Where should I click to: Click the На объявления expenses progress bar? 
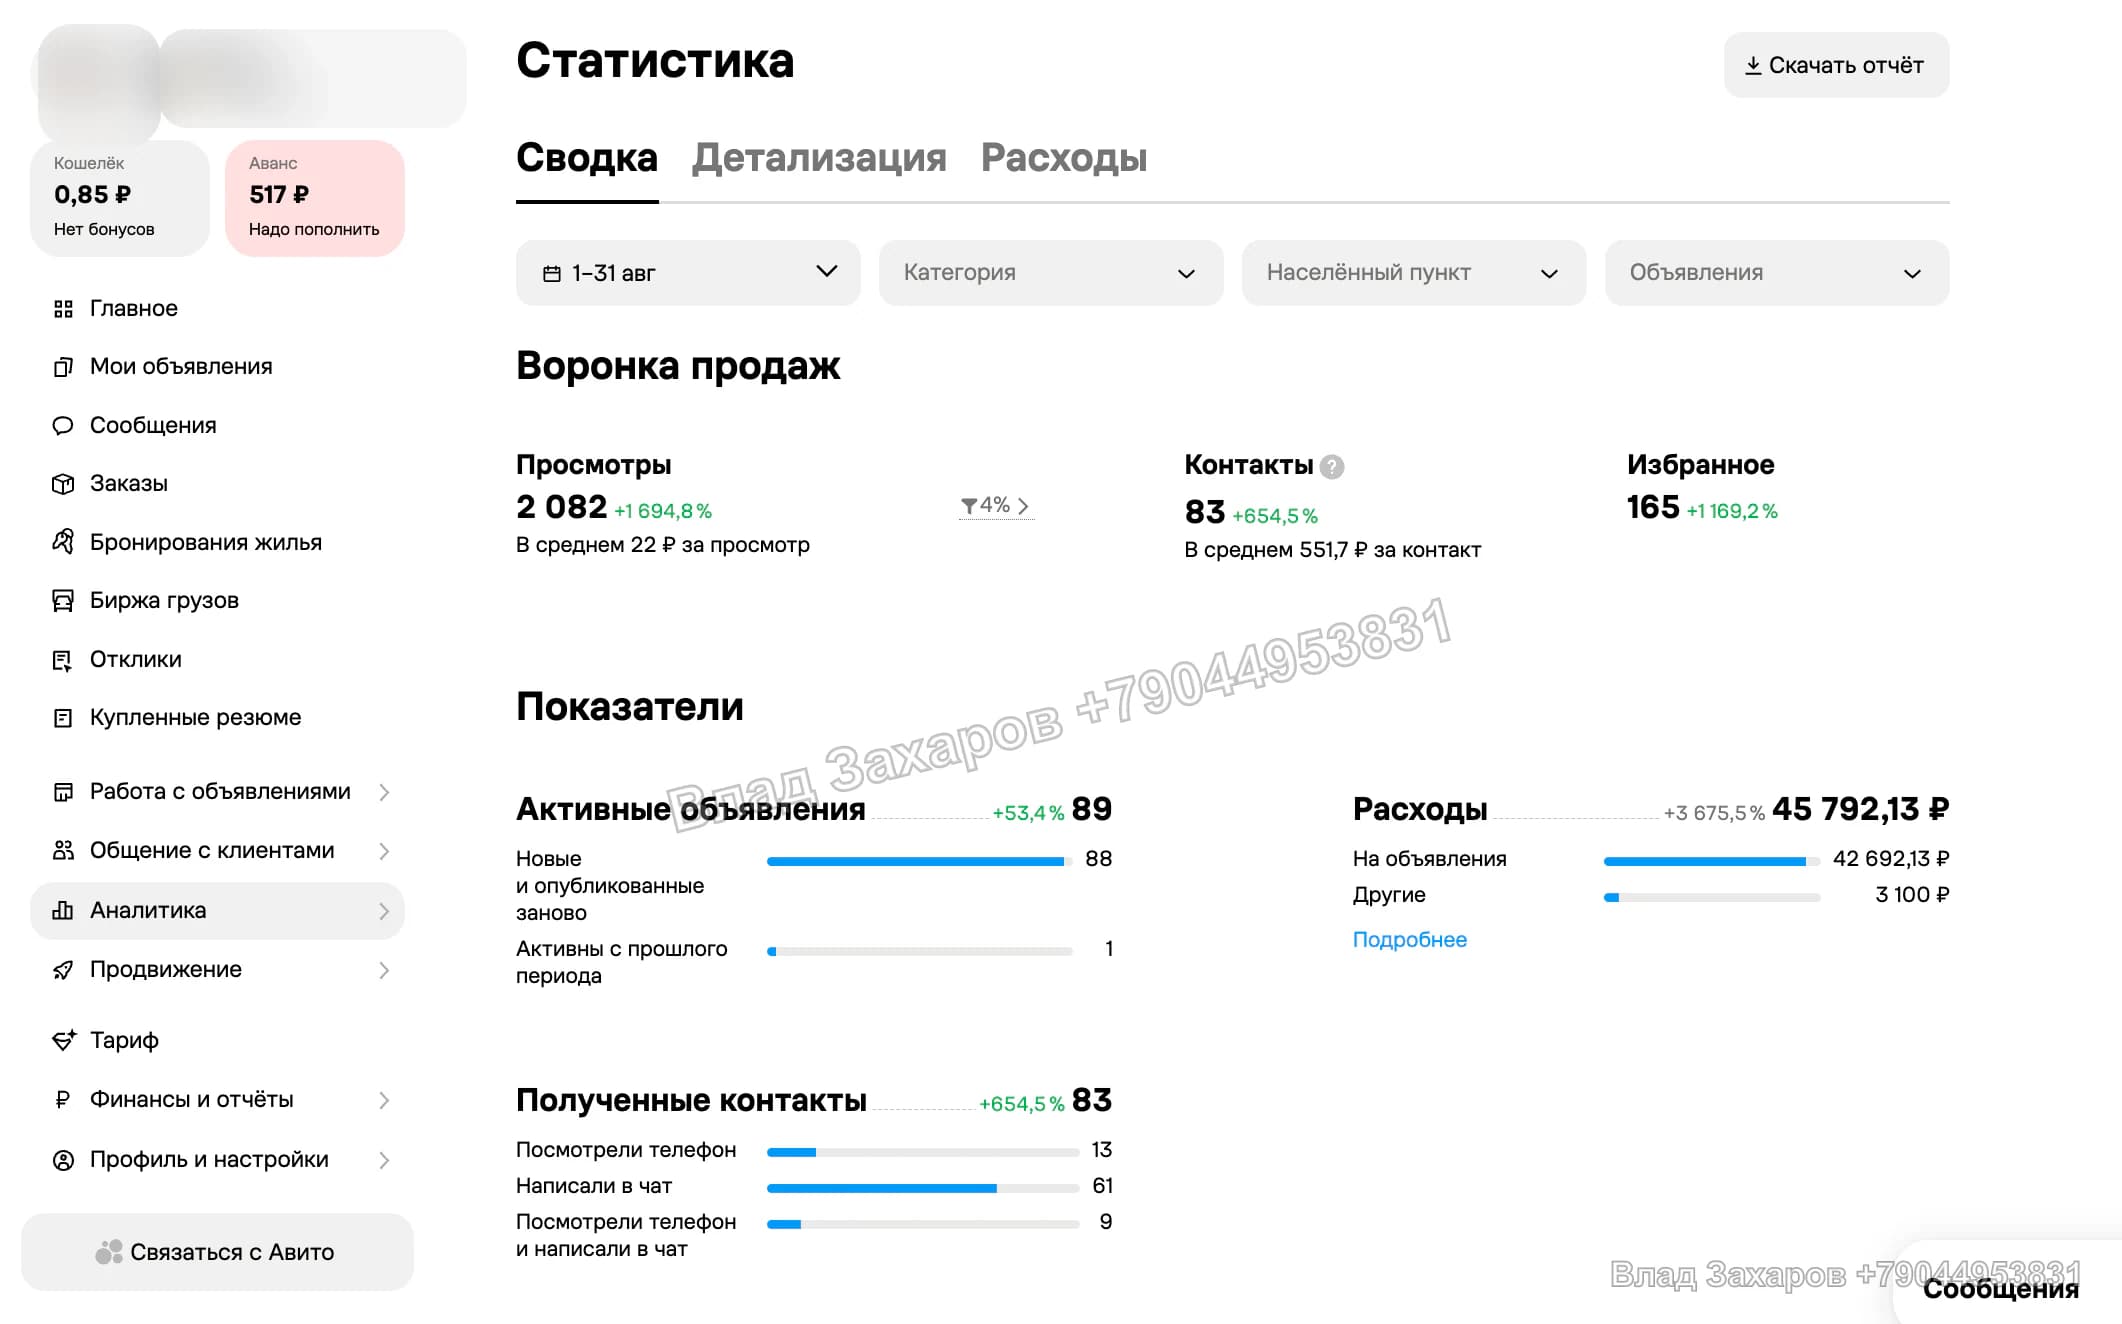click(x=1712, y=861)
